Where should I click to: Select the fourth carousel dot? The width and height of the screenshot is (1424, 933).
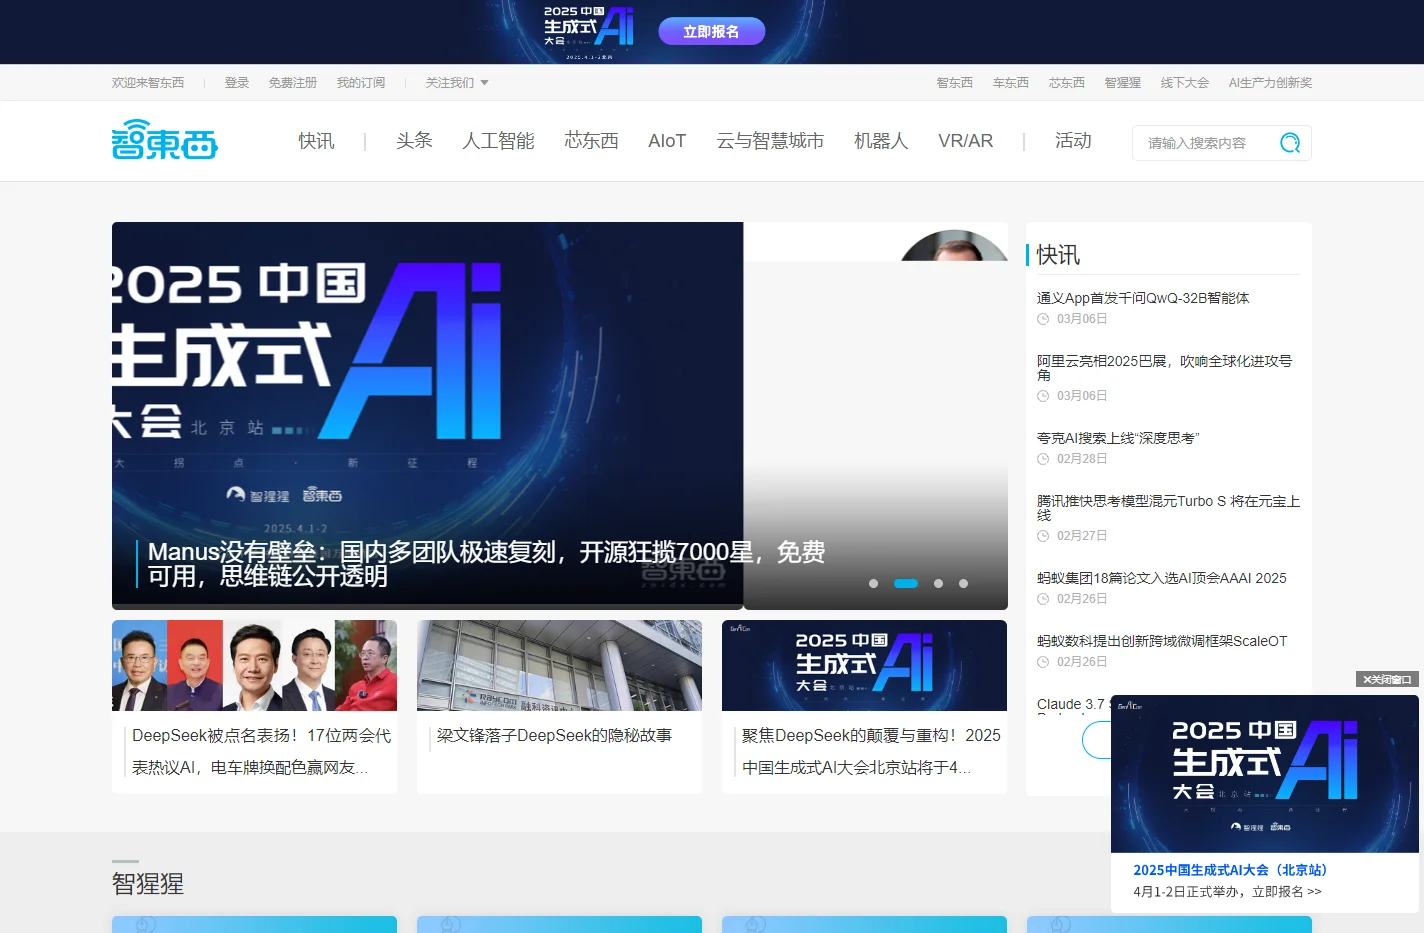[x=964, y=583]
